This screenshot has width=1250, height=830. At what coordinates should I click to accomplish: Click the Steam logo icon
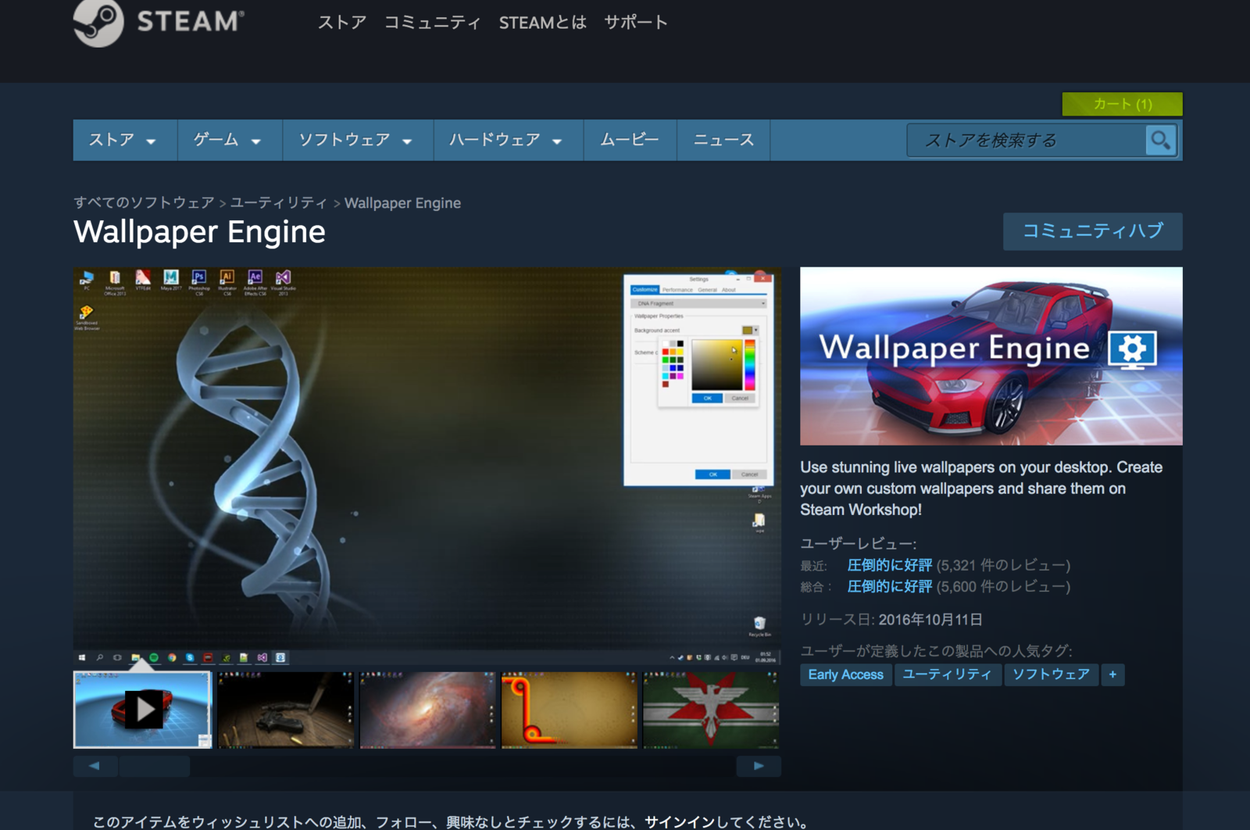pyautogui.click(x=98, y=22)
